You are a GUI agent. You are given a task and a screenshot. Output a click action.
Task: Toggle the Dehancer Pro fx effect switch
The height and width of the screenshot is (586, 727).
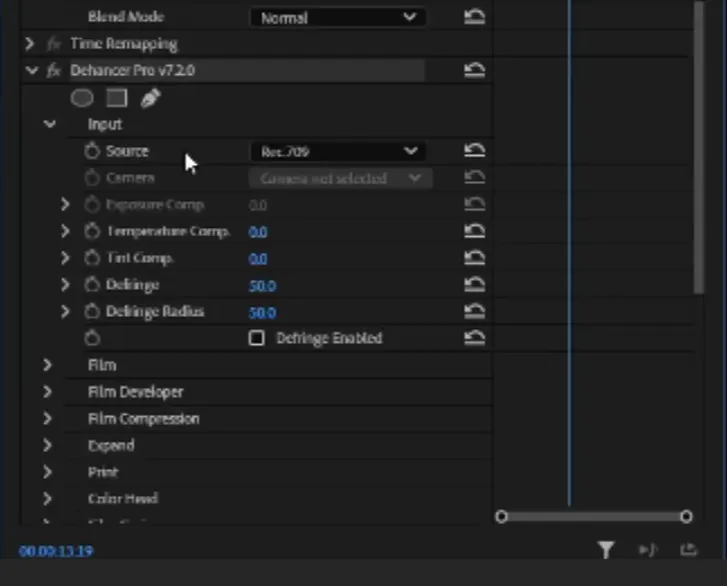point(54,70)
